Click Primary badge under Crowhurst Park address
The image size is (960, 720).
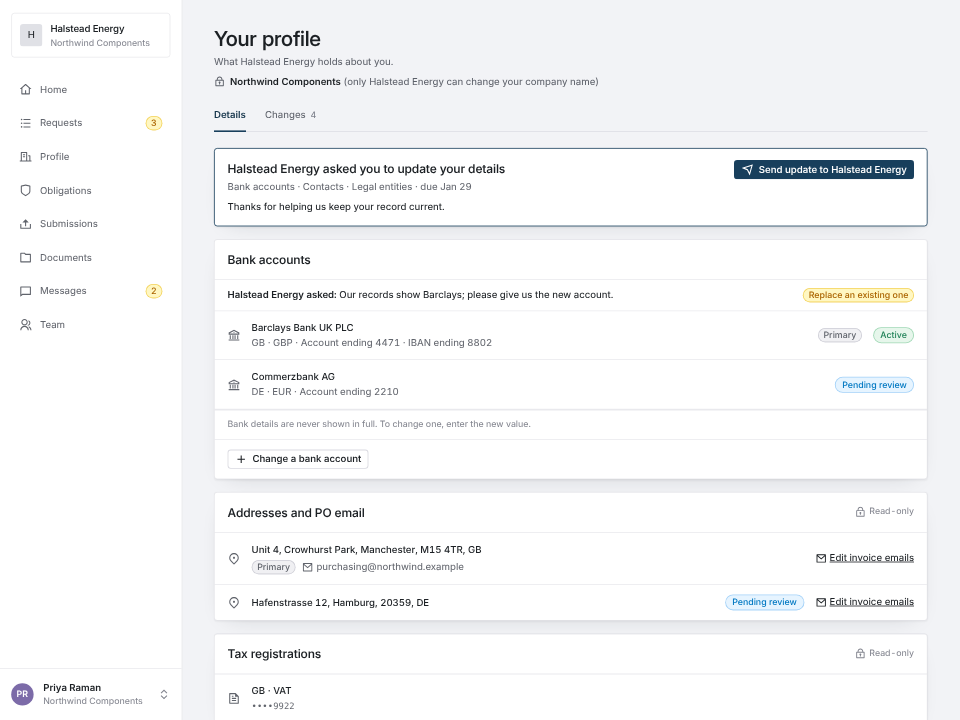(x=273, y=567)
